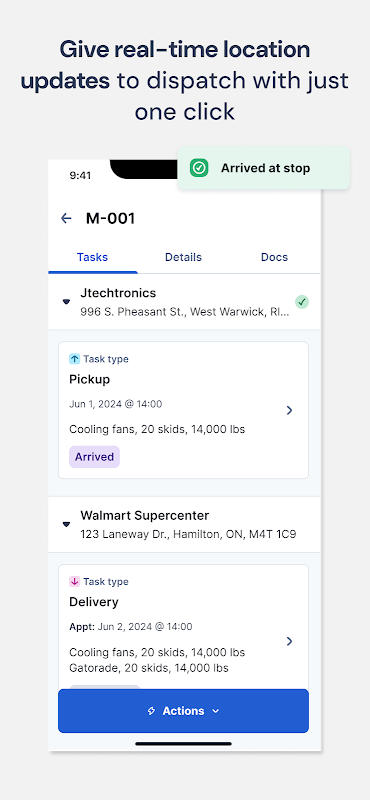This screenshot has height=800, width=370.
Task: Switch to the Details tab
Action: click(183, 257)
